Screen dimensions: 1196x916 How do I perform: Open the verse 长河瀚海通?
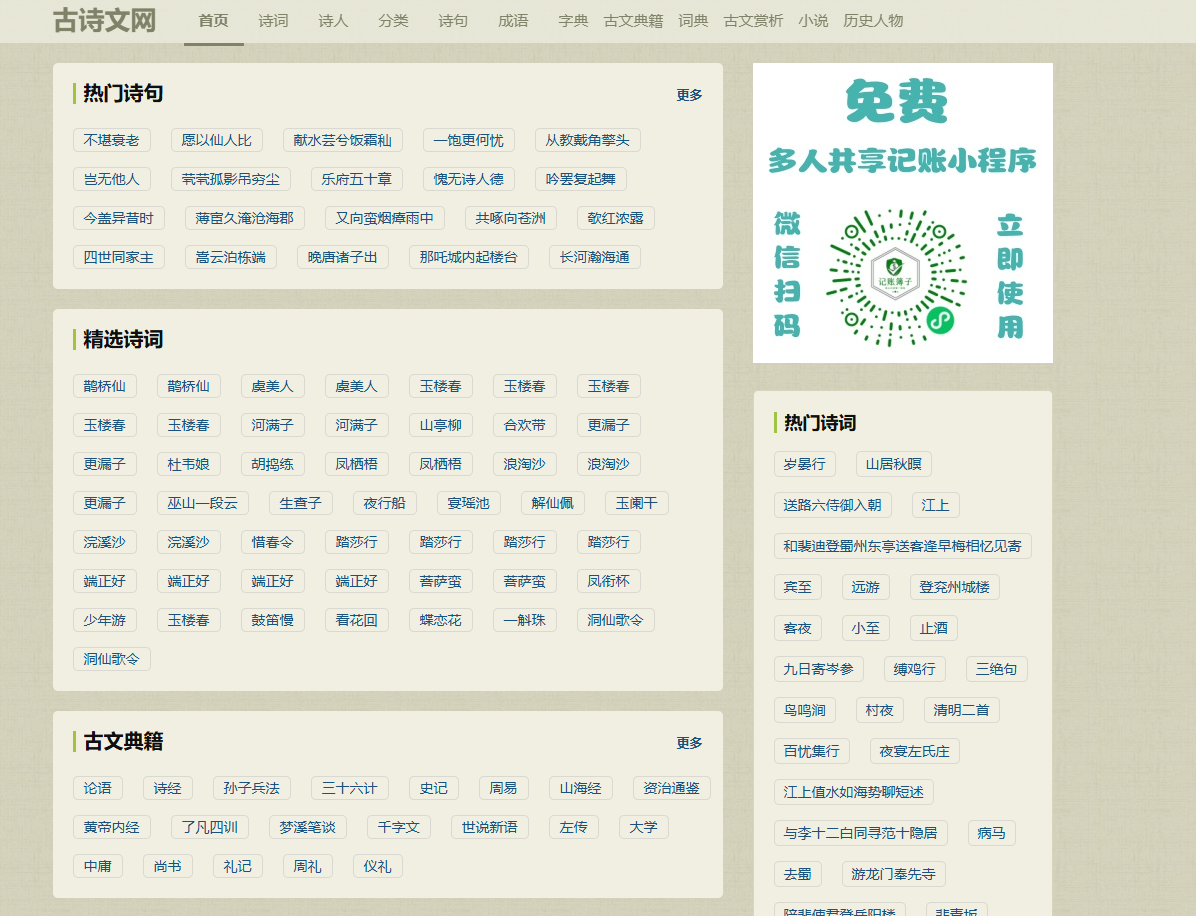pyautogui.click(x=594, y=257)
